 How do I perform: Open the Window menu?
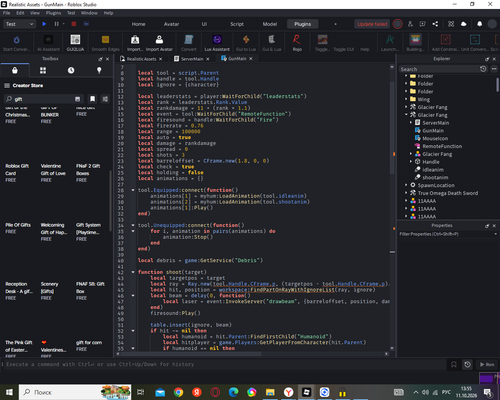(89, 13)
